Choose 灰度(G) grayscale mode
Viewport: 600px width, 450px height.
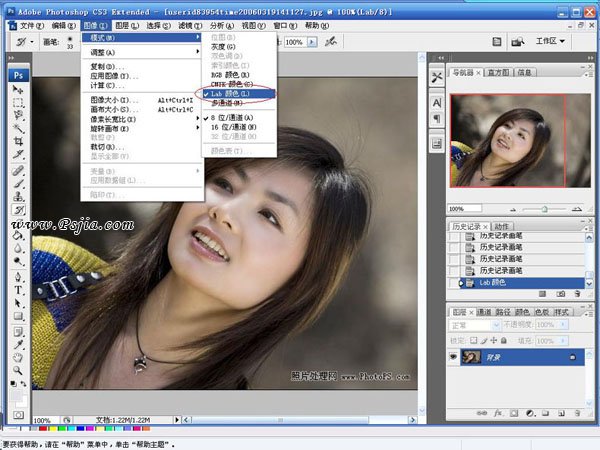point(238,47)
